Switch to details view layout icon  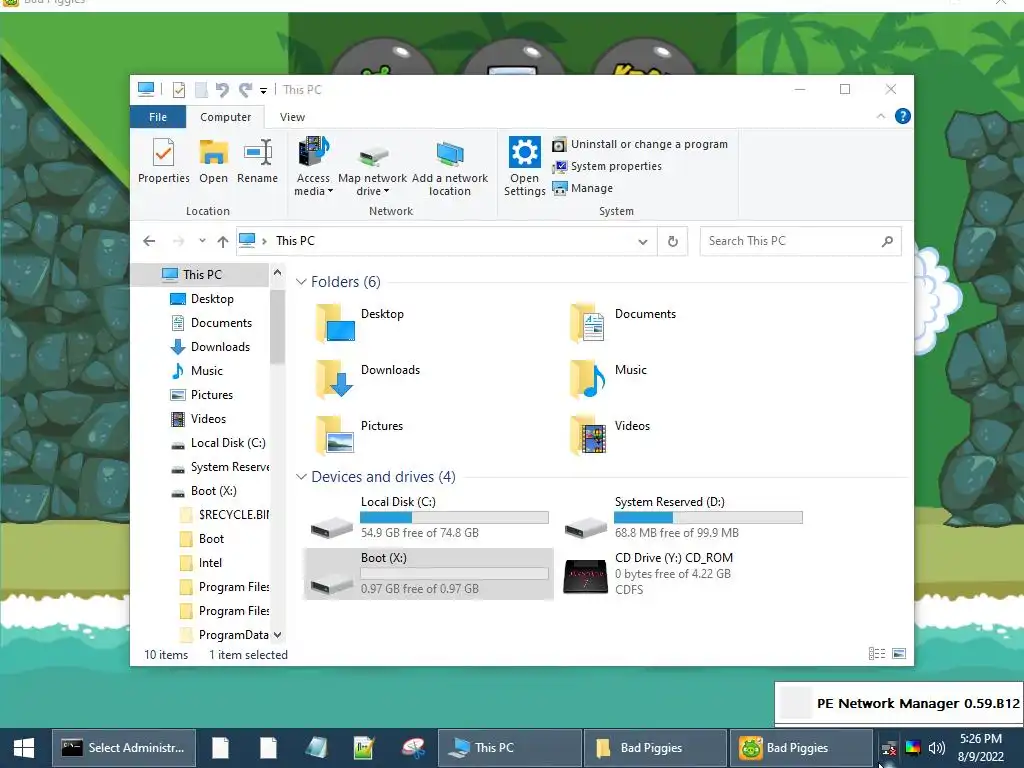coord(876,654)
